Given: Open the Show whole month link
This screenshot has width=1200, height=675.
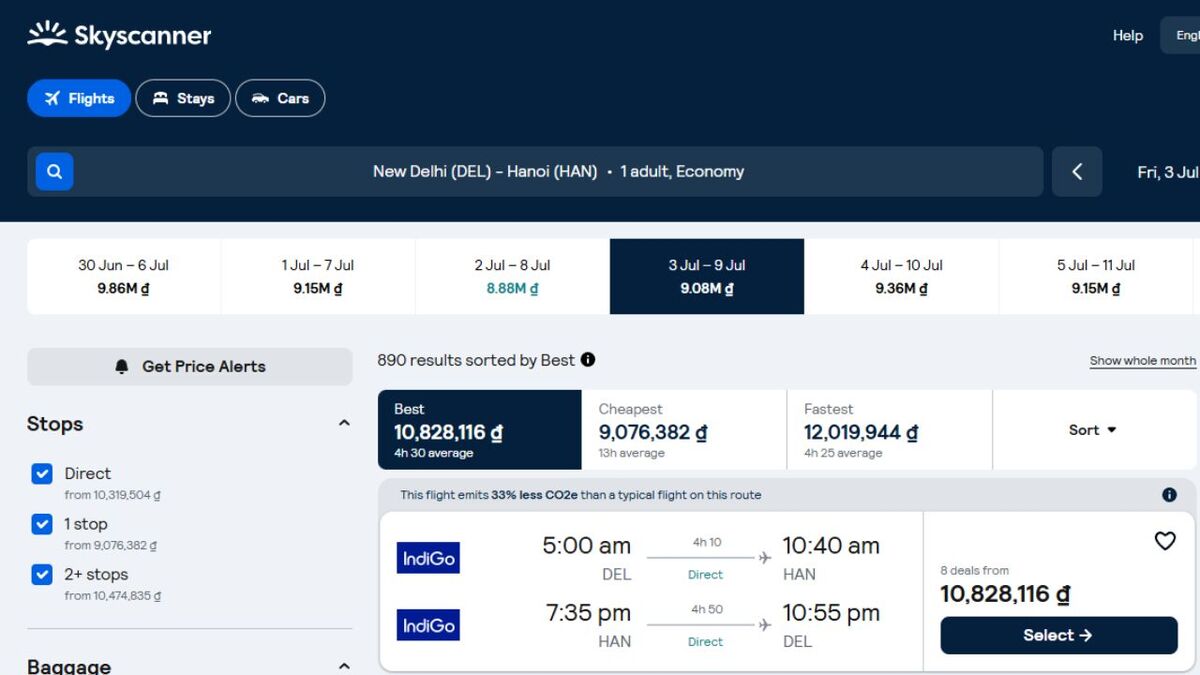Looking at the screenshot, I should [x=1143, y=361].
